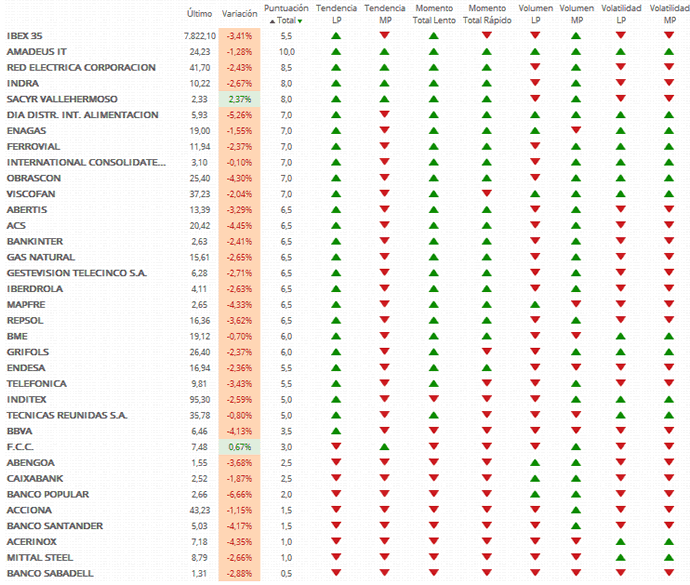
Task: Click DIA variation cell -5,26%
Action: point(239,115)
